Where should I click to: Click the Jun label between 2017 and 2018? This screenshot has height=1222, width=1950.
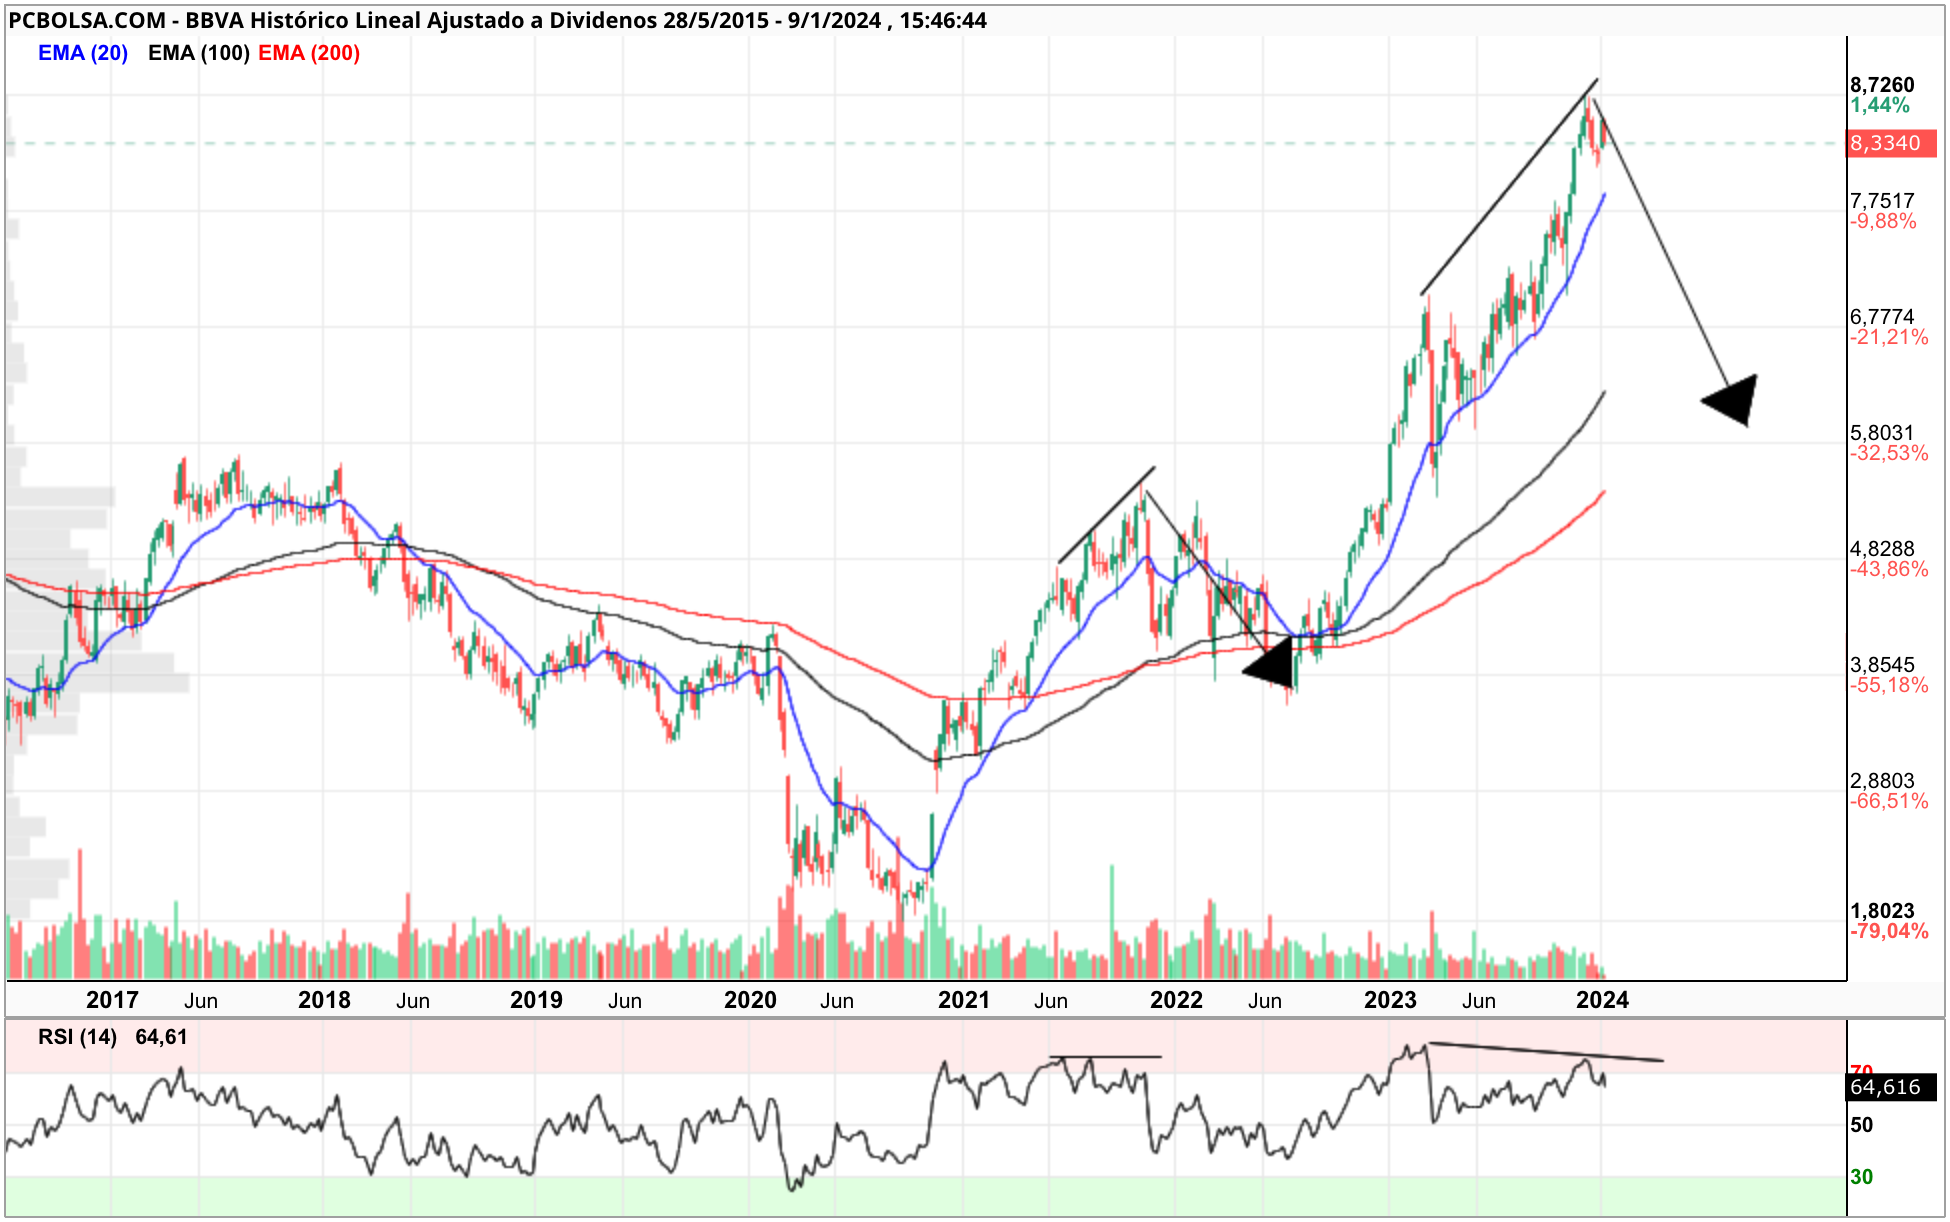click(201, 1001)
